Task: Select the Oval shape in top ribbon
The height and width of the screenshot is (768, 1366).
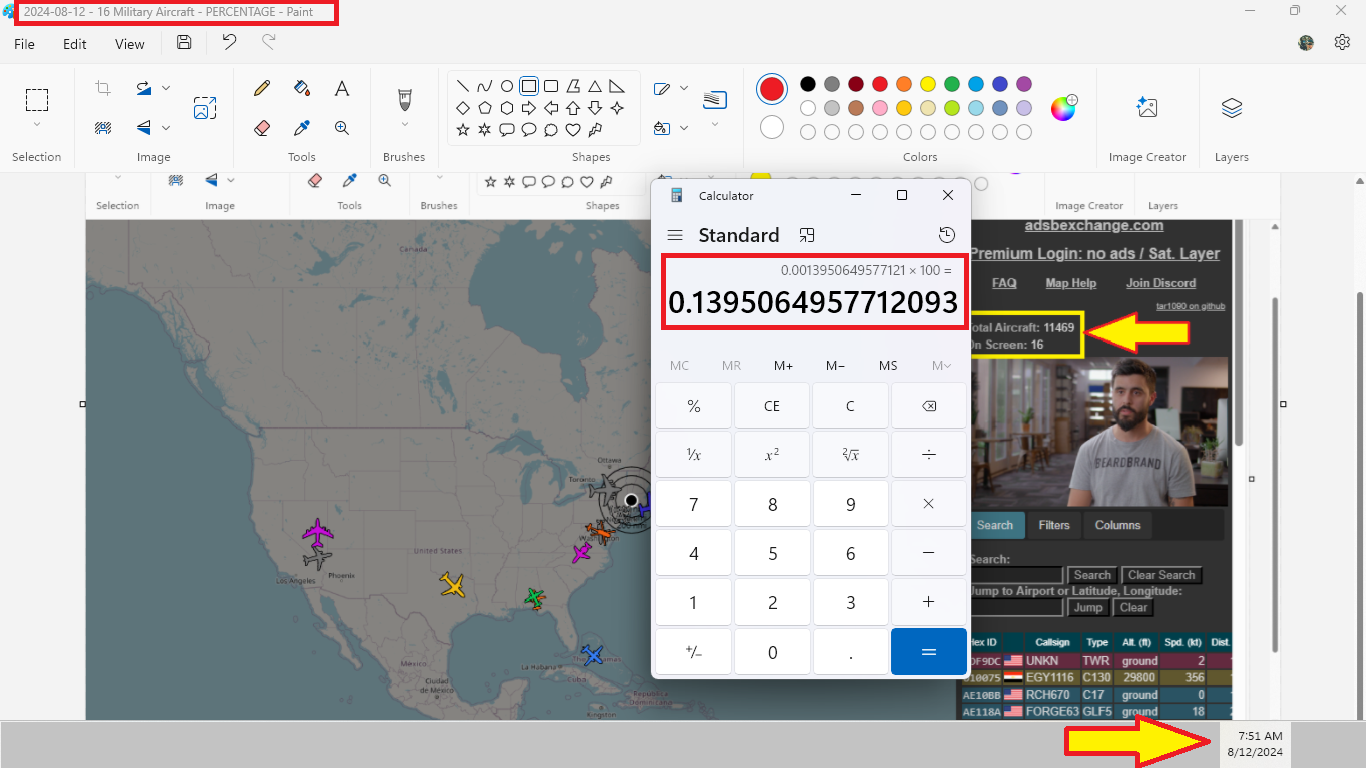Action: [x=507, y=86]
